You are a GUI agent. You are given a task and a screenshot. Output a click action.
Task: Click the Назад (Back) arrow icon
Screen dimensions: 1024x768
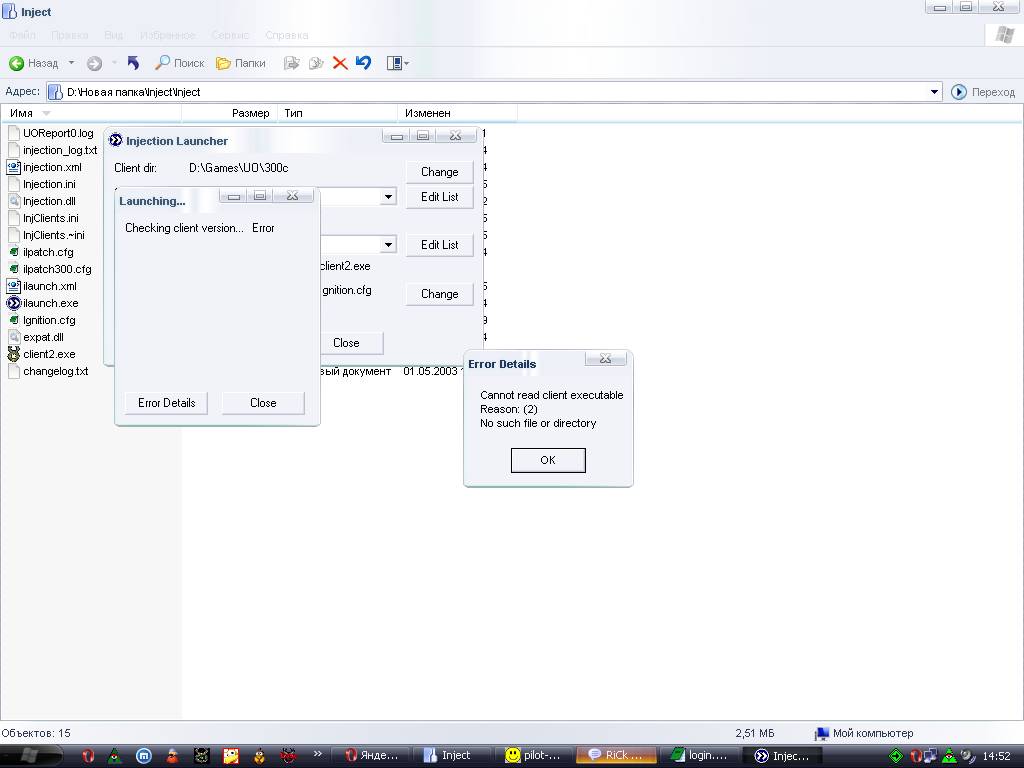coord(17,63)
